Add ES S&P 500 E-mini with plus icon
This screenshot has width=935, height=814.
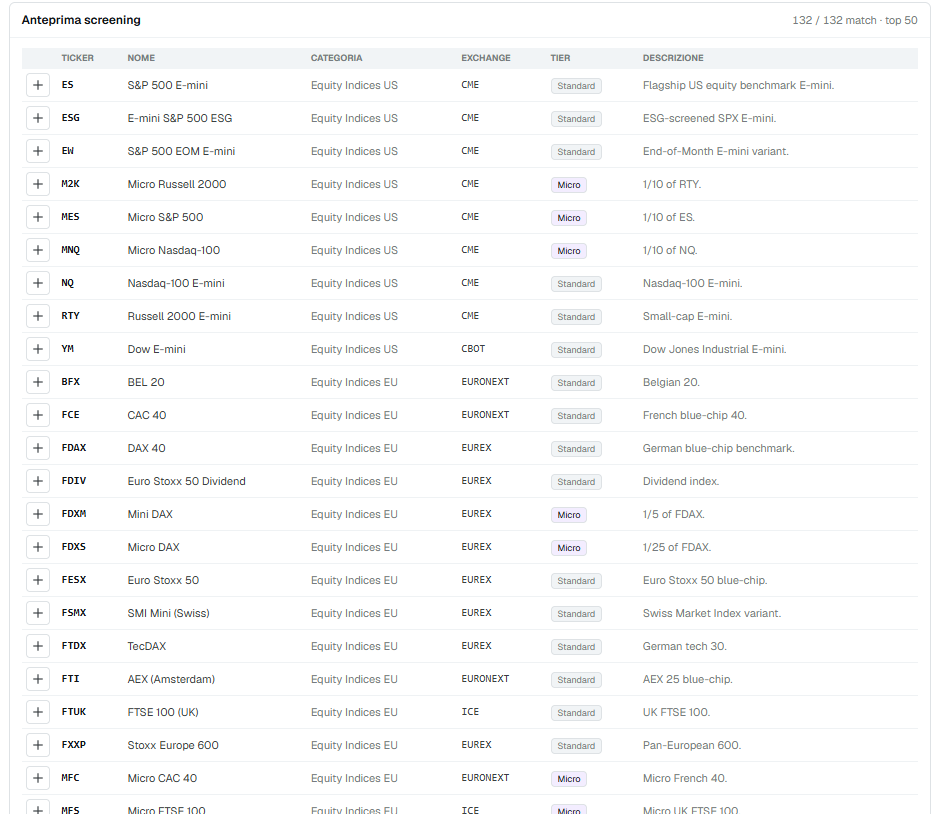click(38, 85)
